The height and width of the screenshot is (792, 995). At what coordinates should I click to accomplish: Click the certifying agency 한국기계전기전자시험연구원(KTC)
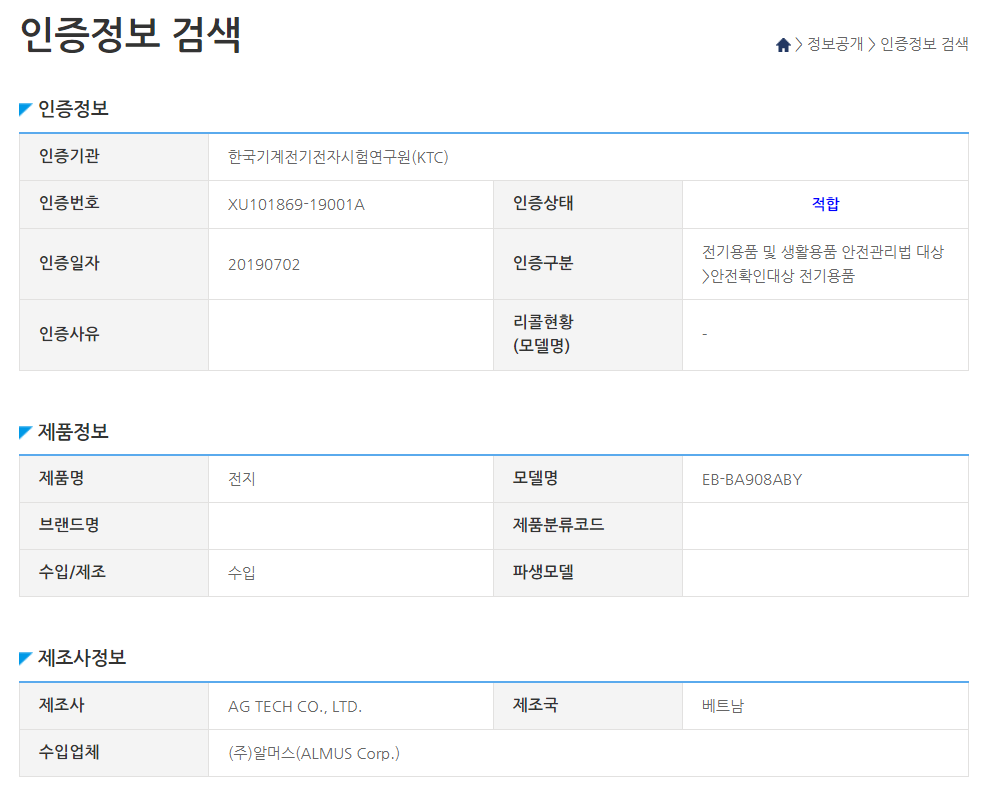tap(337, 157)
